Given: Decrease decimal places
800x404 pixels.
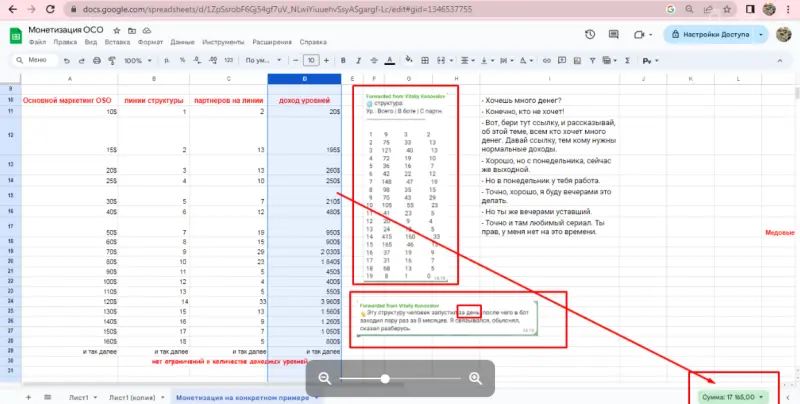Looking at the screenshot, I should [x=197, y=60].
